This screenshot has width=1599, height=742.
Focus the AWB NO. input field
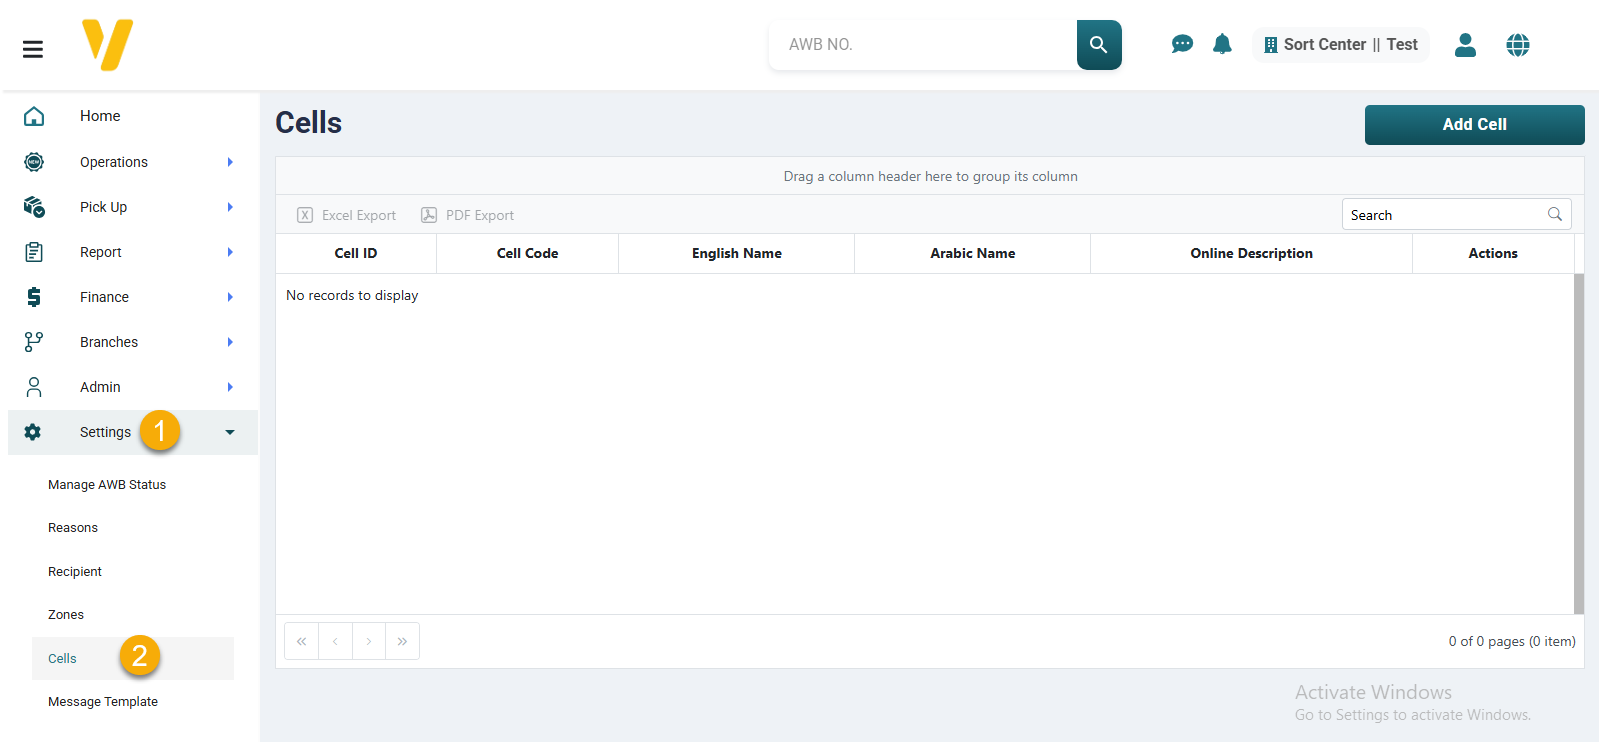[x=922, y=45]
